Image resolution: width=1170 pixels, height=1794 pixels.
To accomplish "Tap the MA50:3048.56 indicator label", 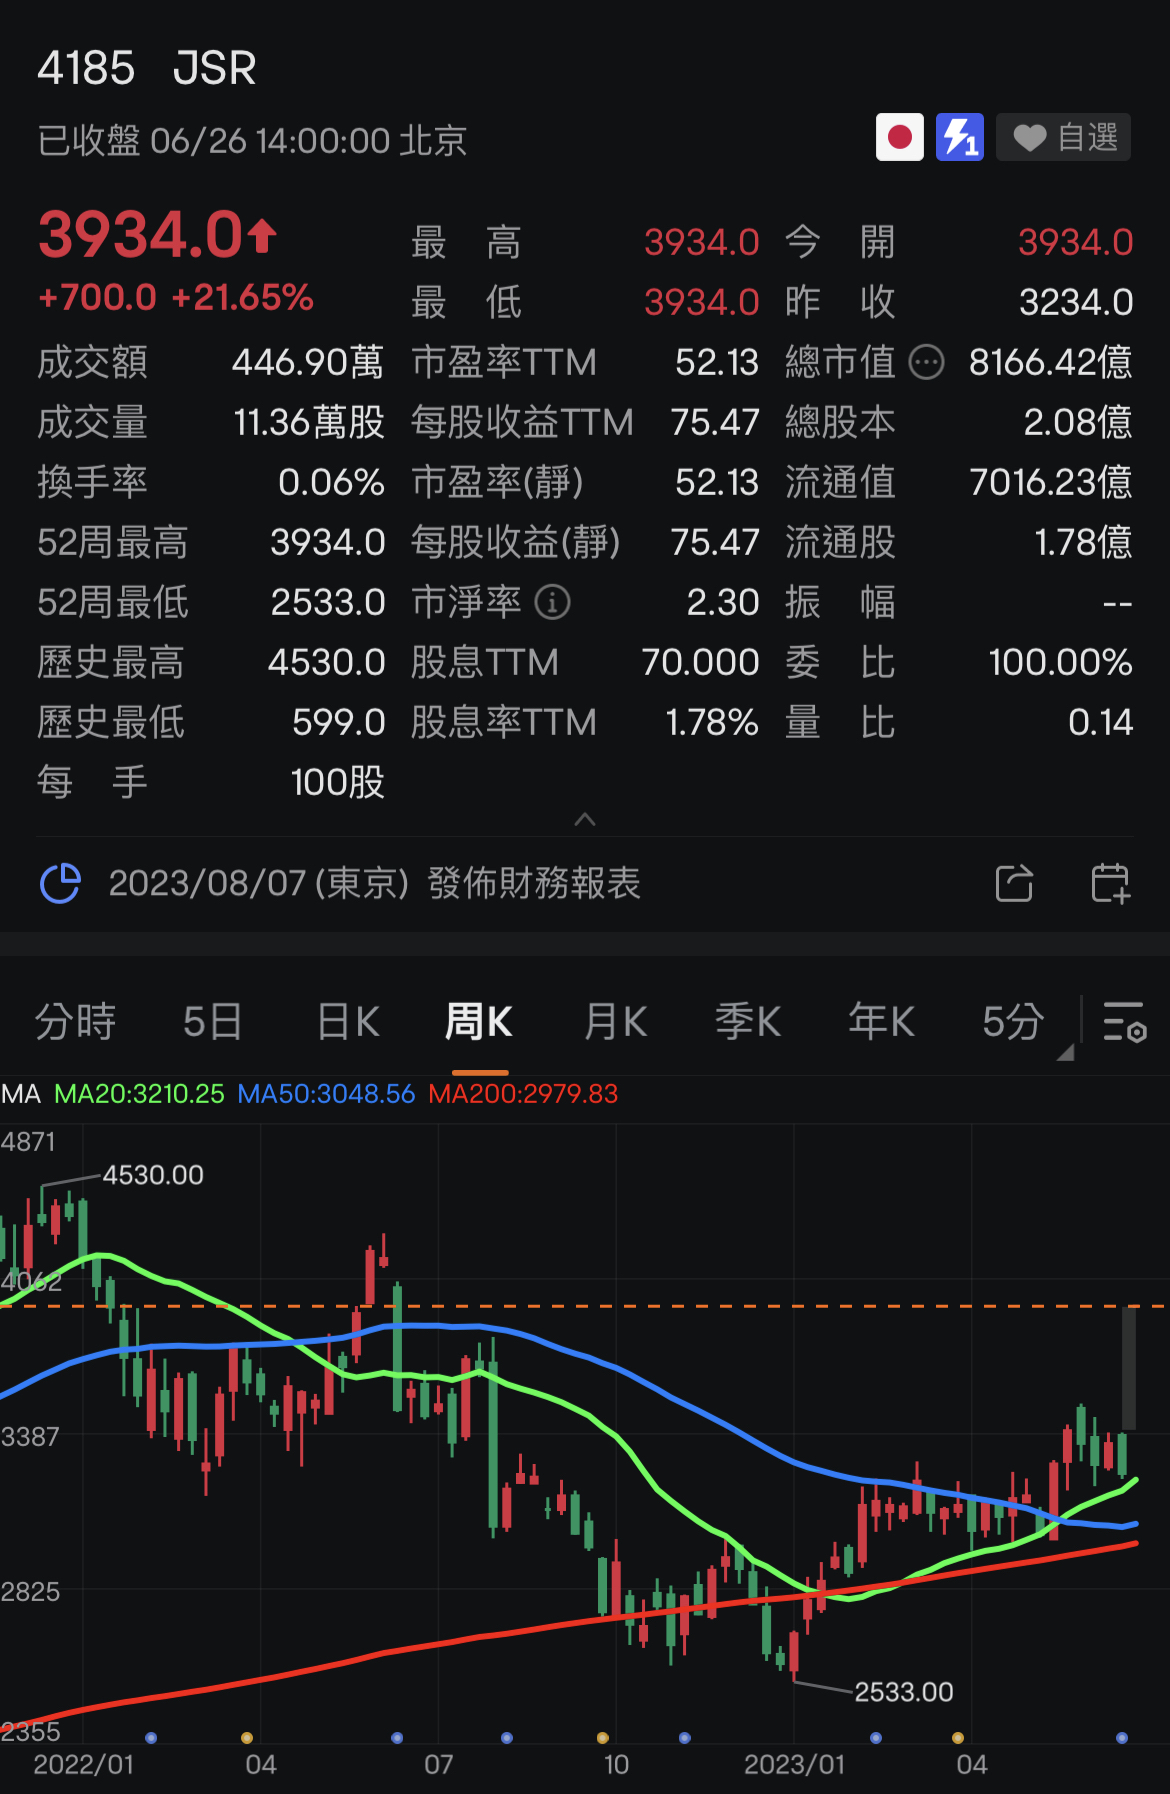I will tap(326, 1094).
